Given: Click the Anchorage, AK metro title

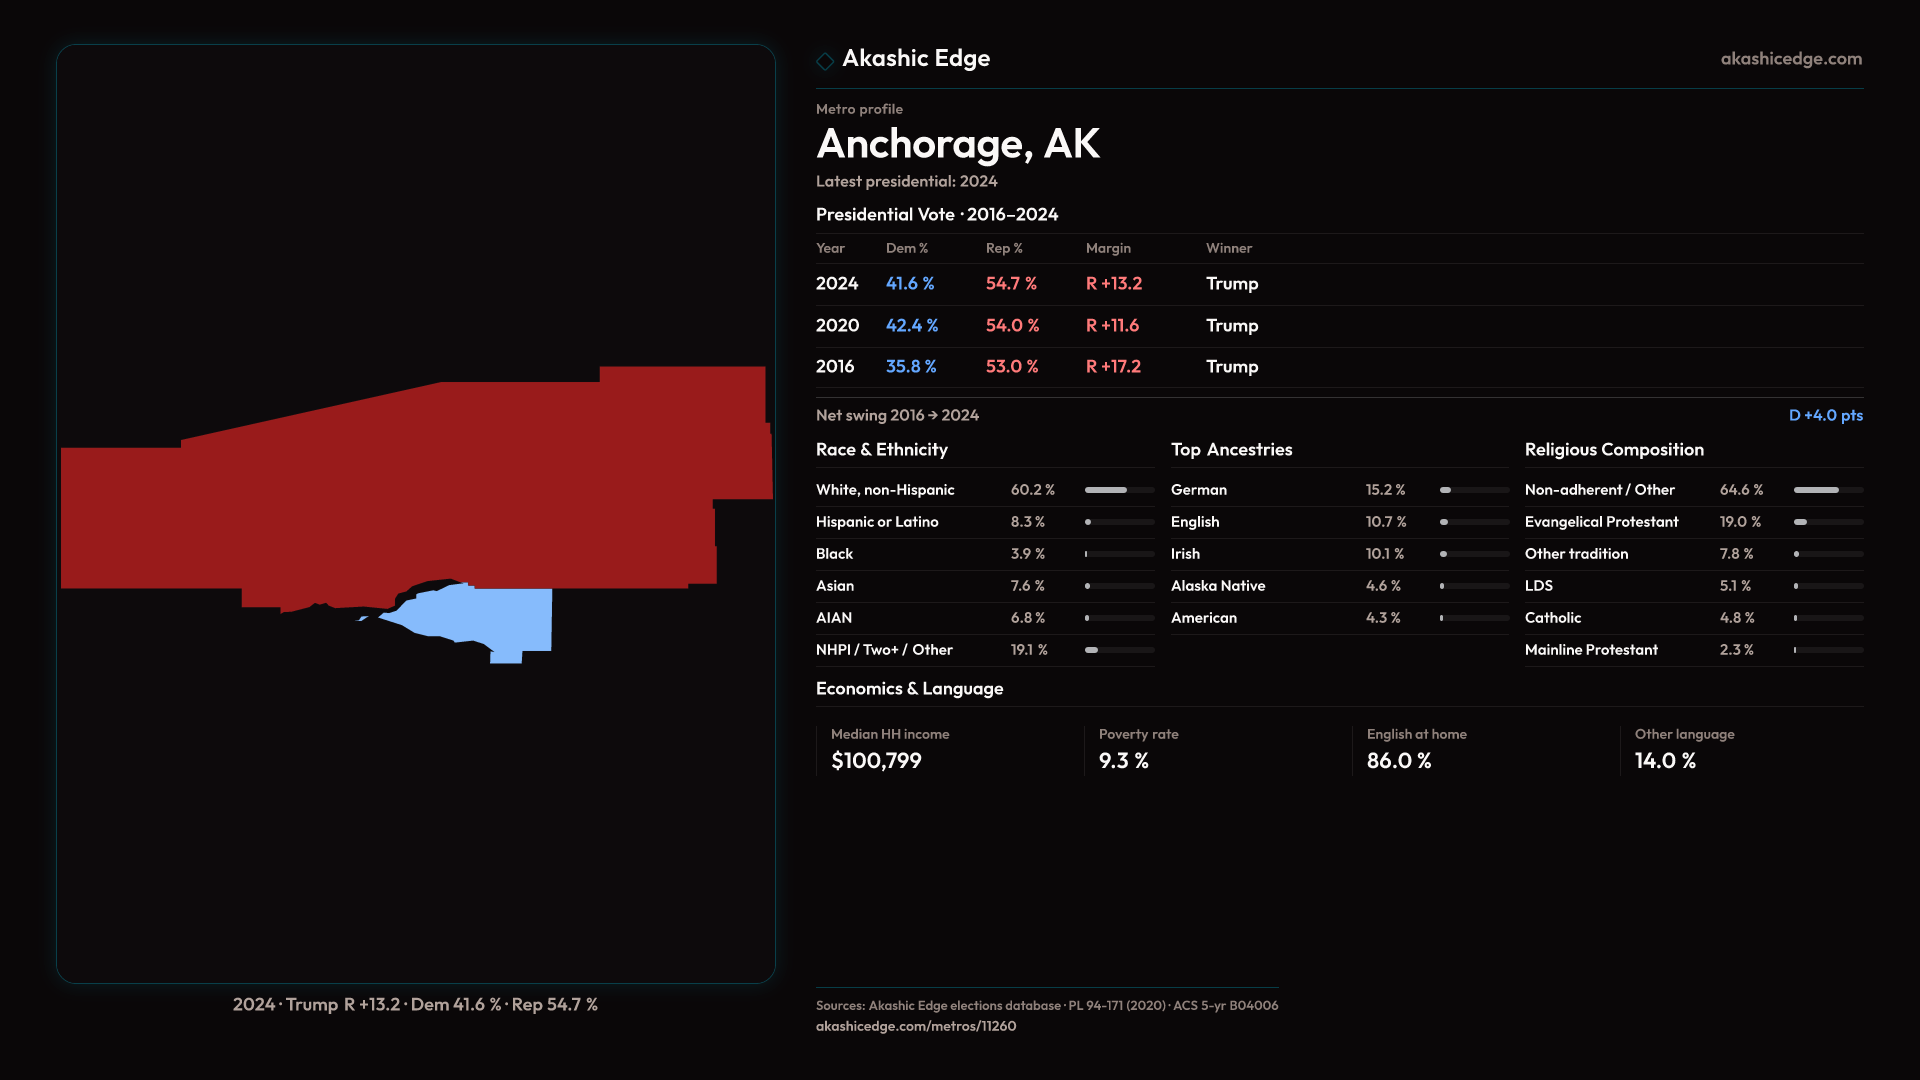Looking at the screenshot, I should 957,144.
